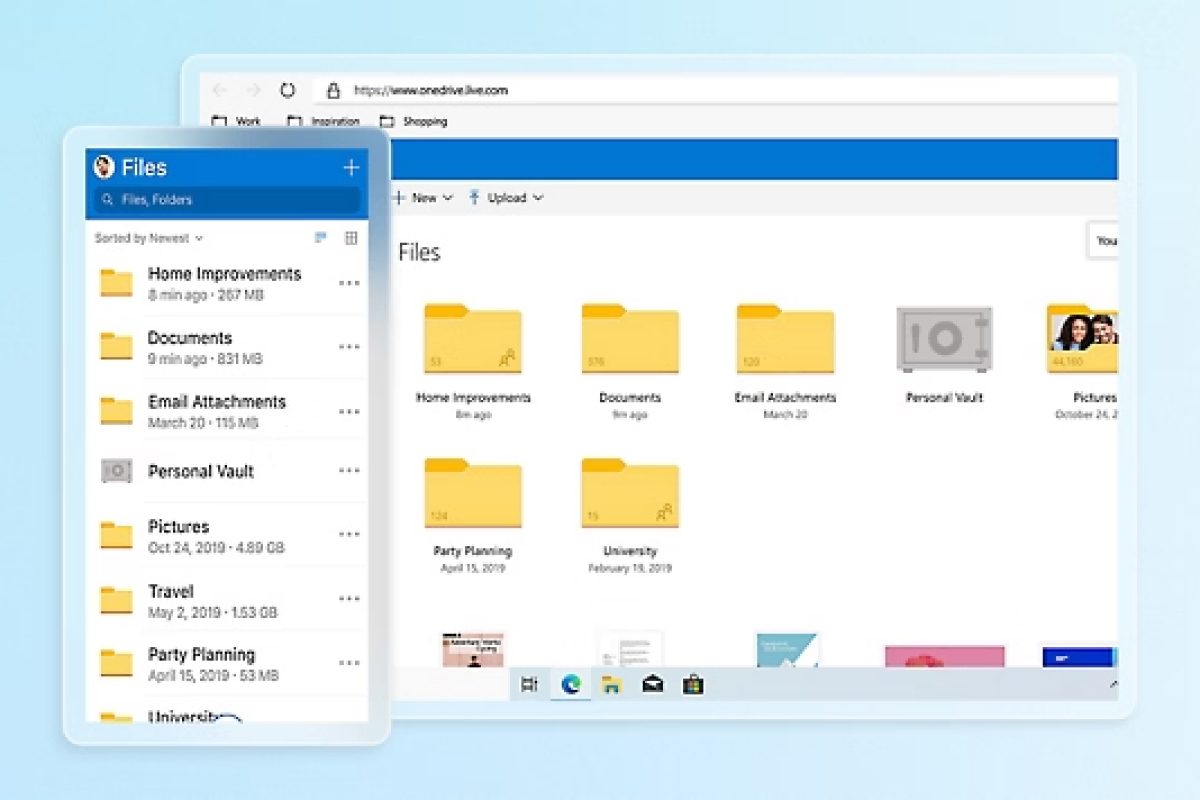Open options for the Travel folder

coord(349,598)
